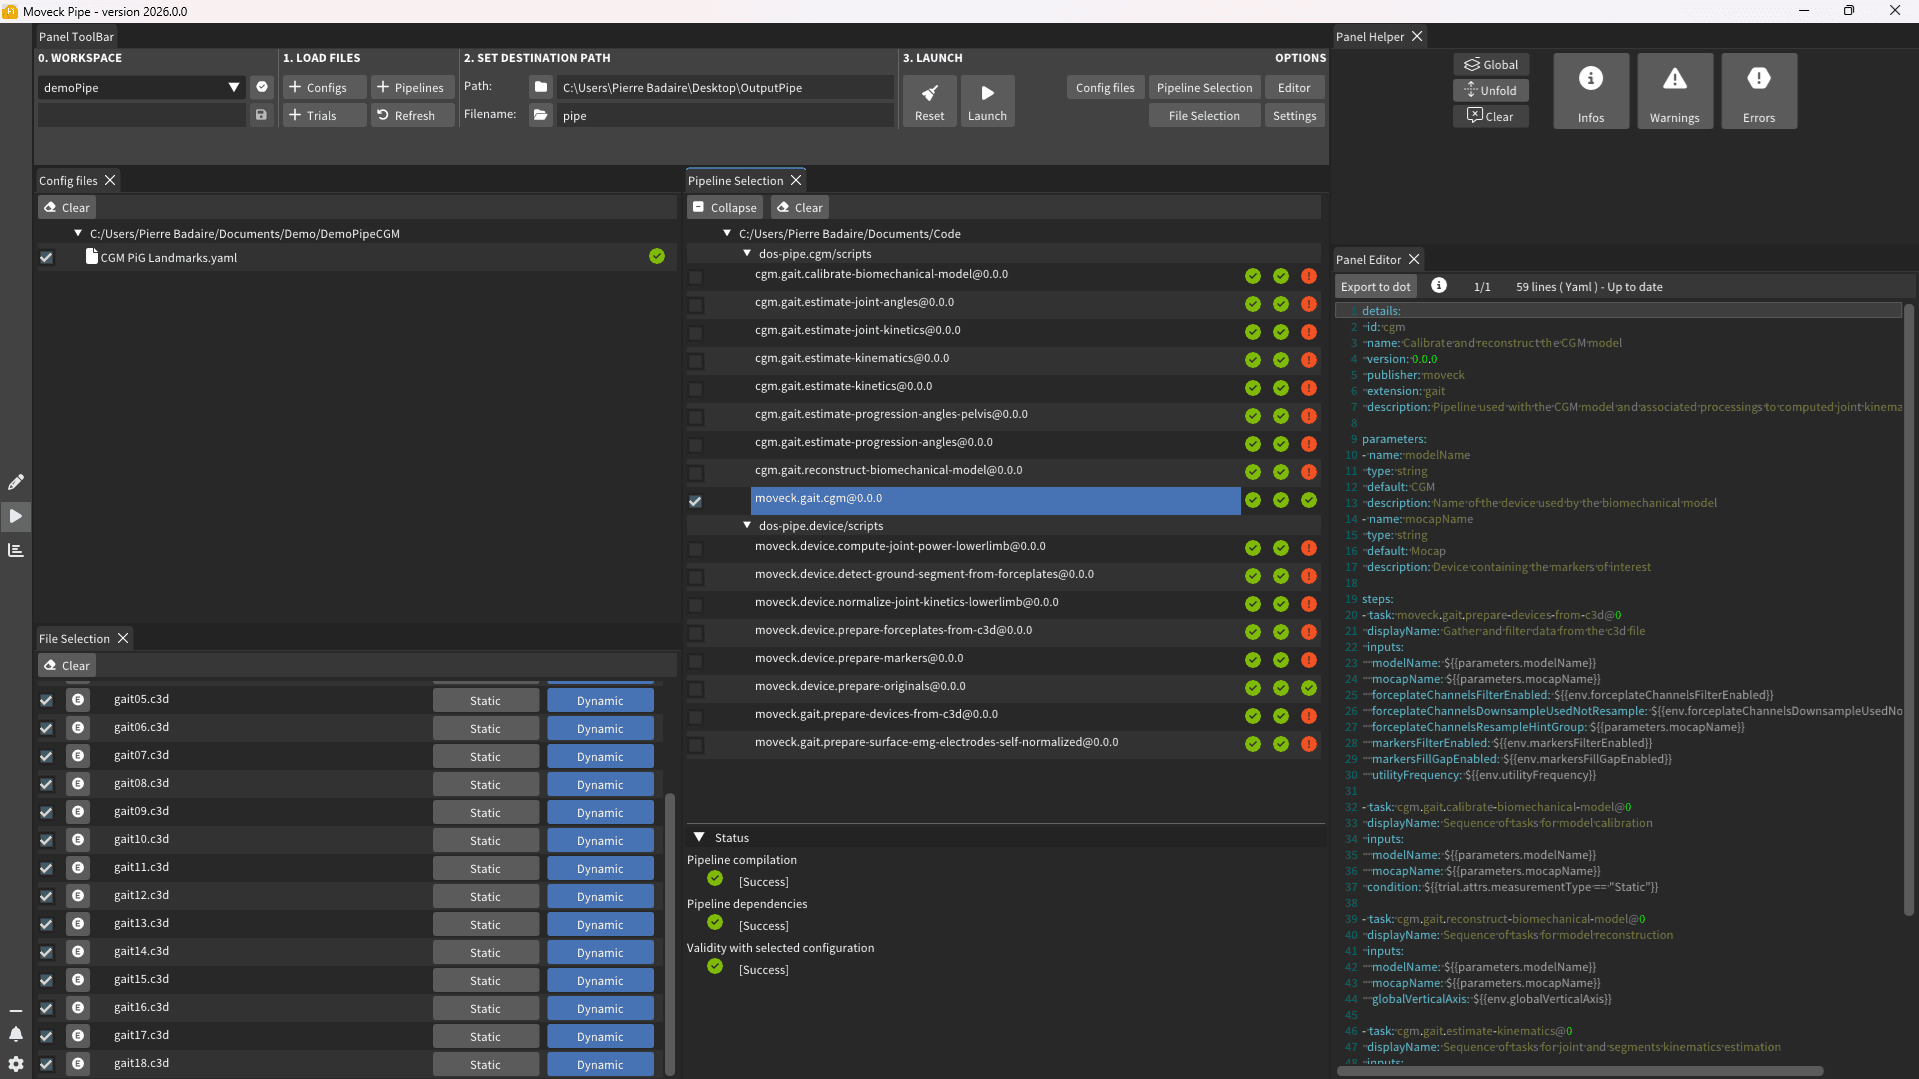Open the demoPipe workspace dropdown
The height and width of the screenshot is (1079, 1919).
point(141,87)
